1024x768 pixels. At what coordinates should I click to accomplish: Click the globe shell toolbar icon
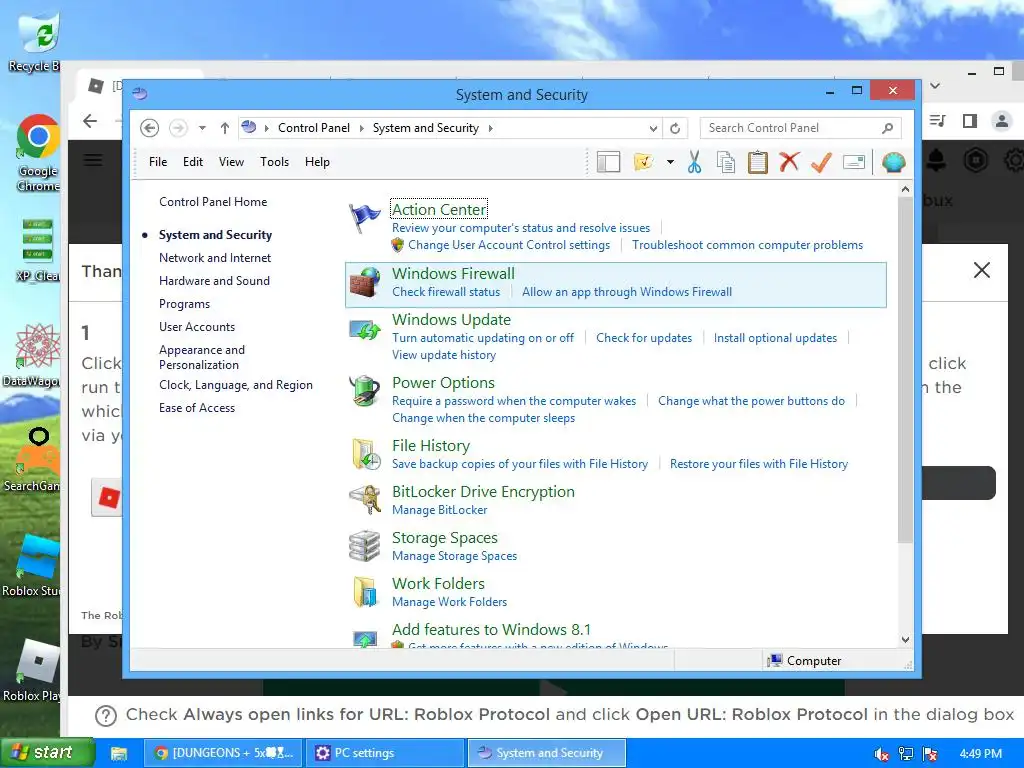893,162
